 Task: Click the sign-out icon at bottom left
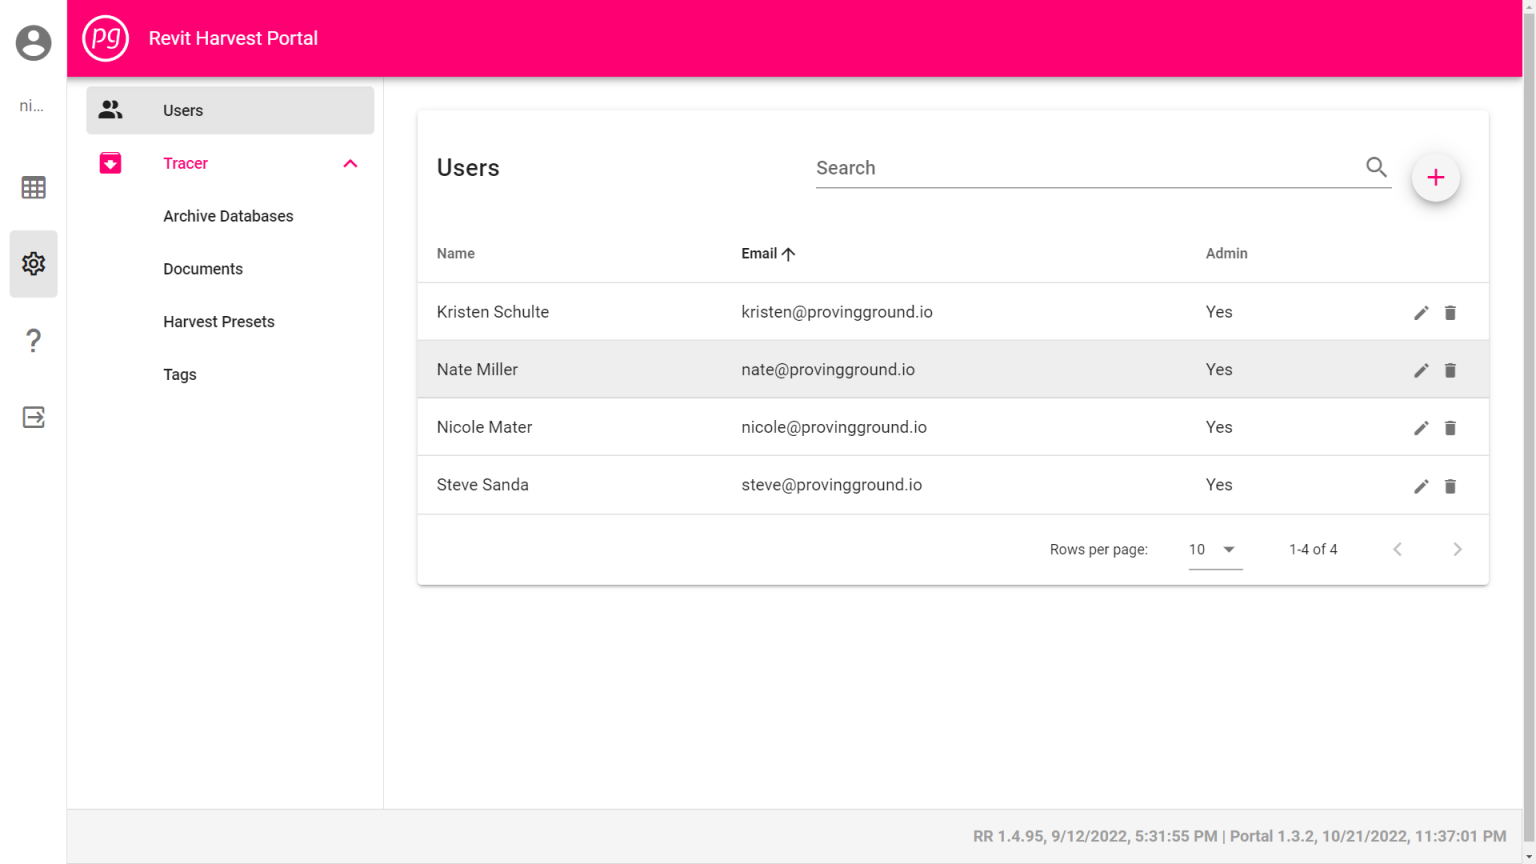pyautogui.click(x=33, y=417)
